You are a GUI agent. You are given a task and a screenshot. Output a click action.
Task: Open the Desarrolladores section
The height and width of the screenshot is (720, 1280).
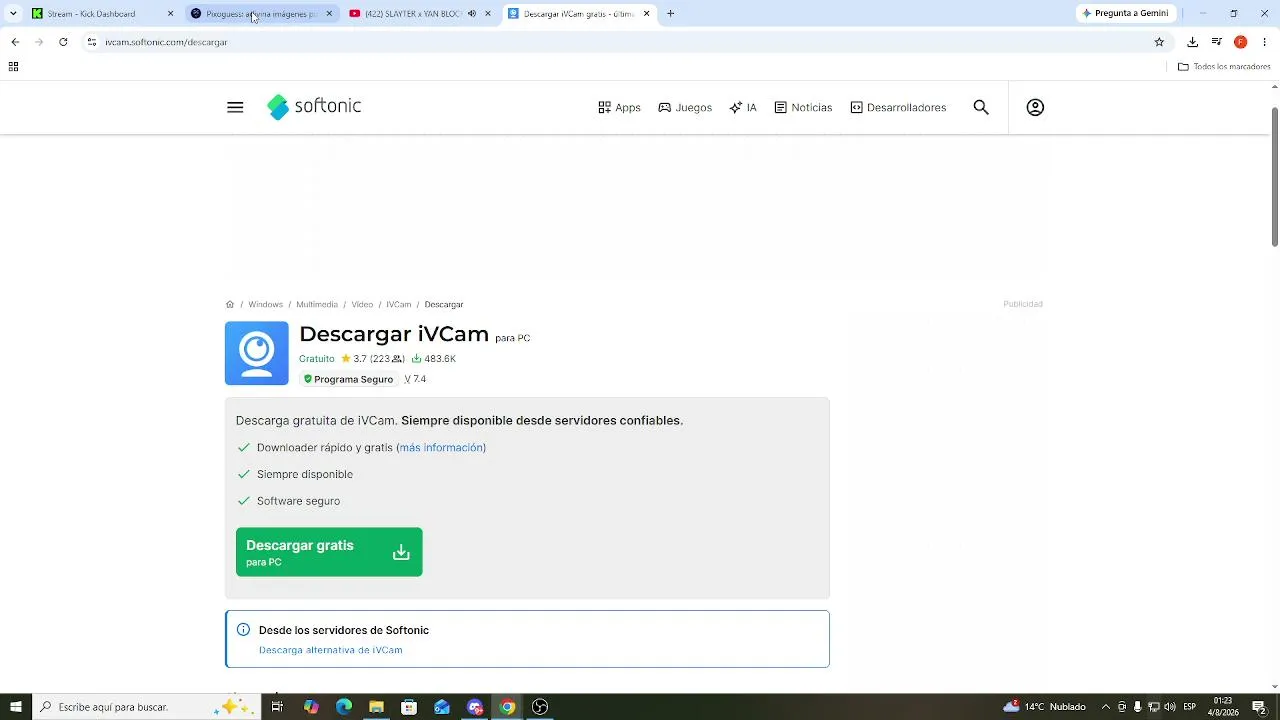click(898, 107)
